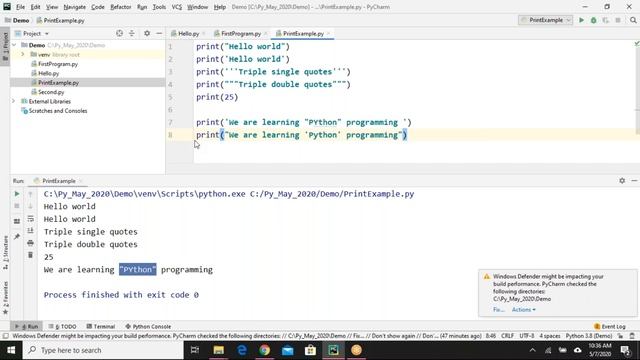640x360 pixels.
Task: Stop process icon in Run tool window
Action: 17,206
